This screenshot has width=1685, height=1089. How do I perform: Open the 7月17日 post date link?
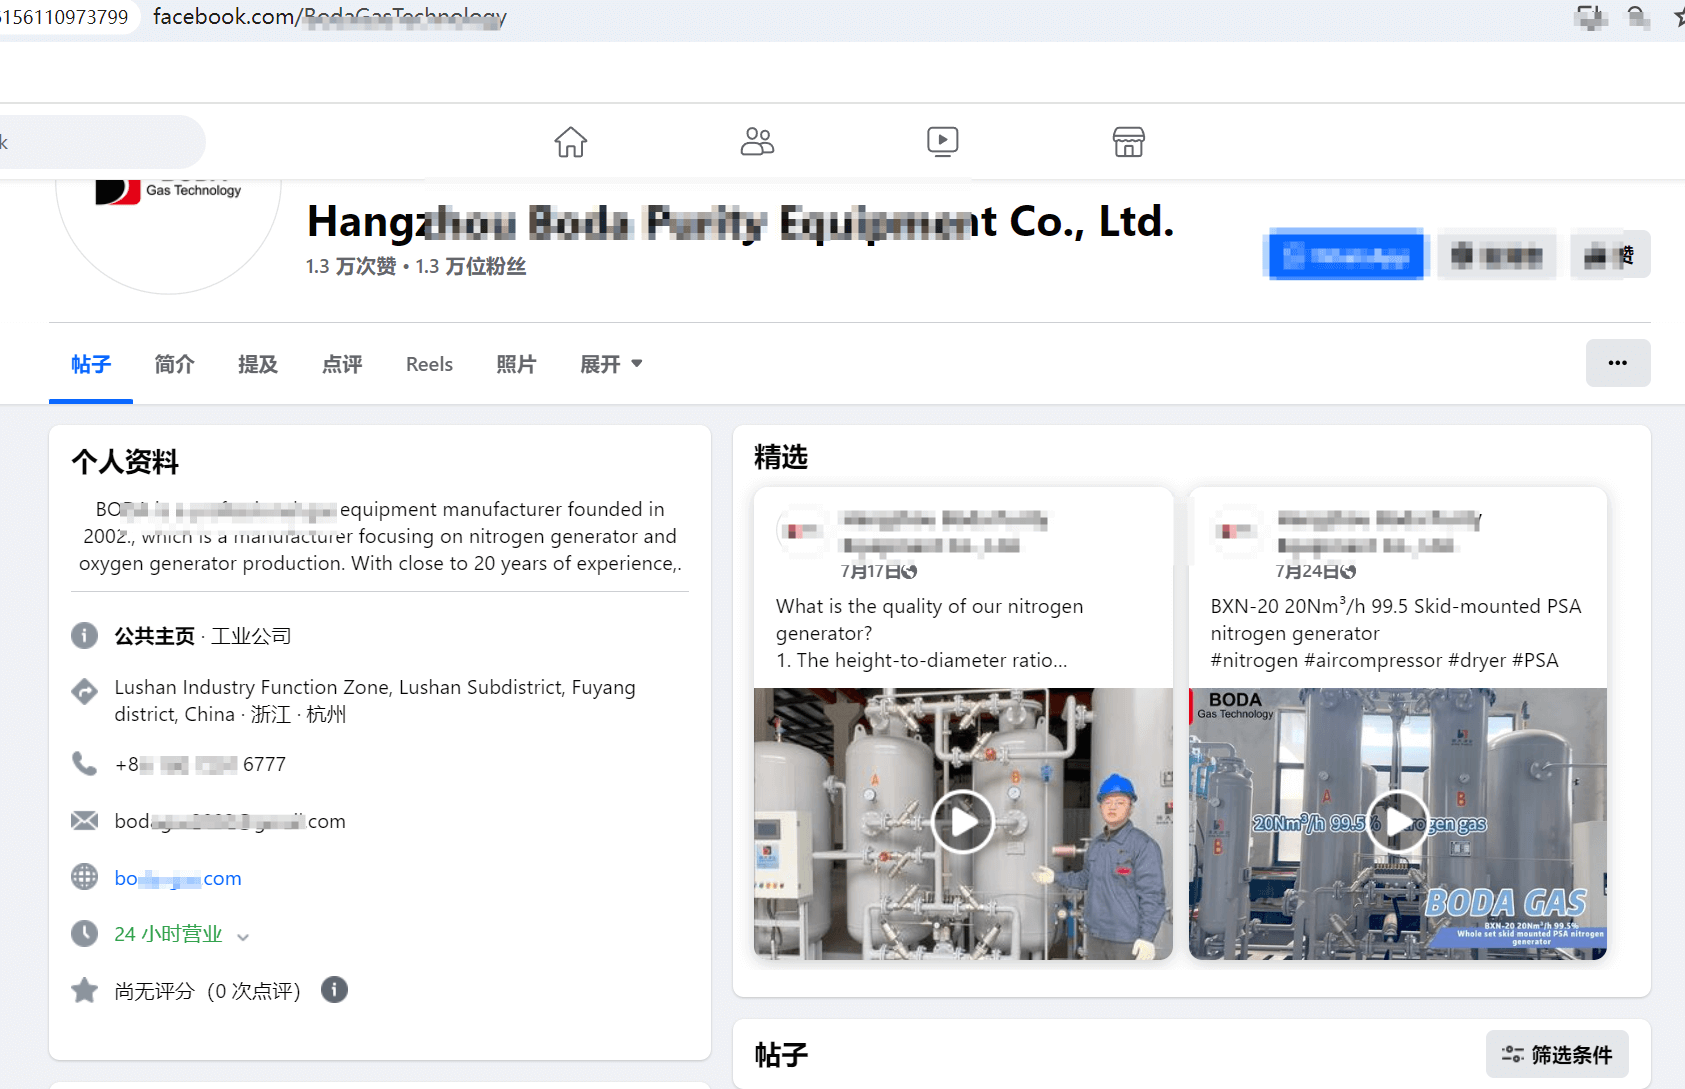[x=871, y=571]
